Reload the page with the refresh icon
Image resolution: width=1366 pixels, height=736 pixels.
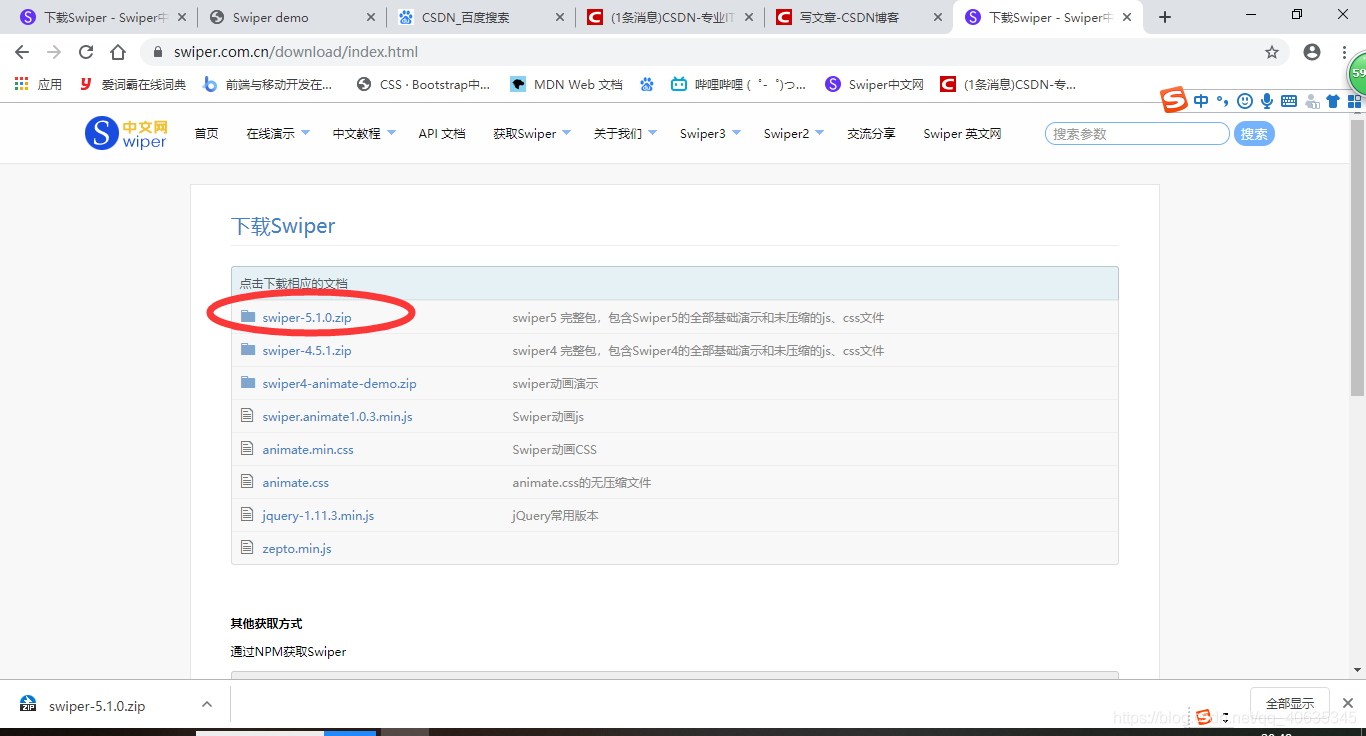coord(86,52)
